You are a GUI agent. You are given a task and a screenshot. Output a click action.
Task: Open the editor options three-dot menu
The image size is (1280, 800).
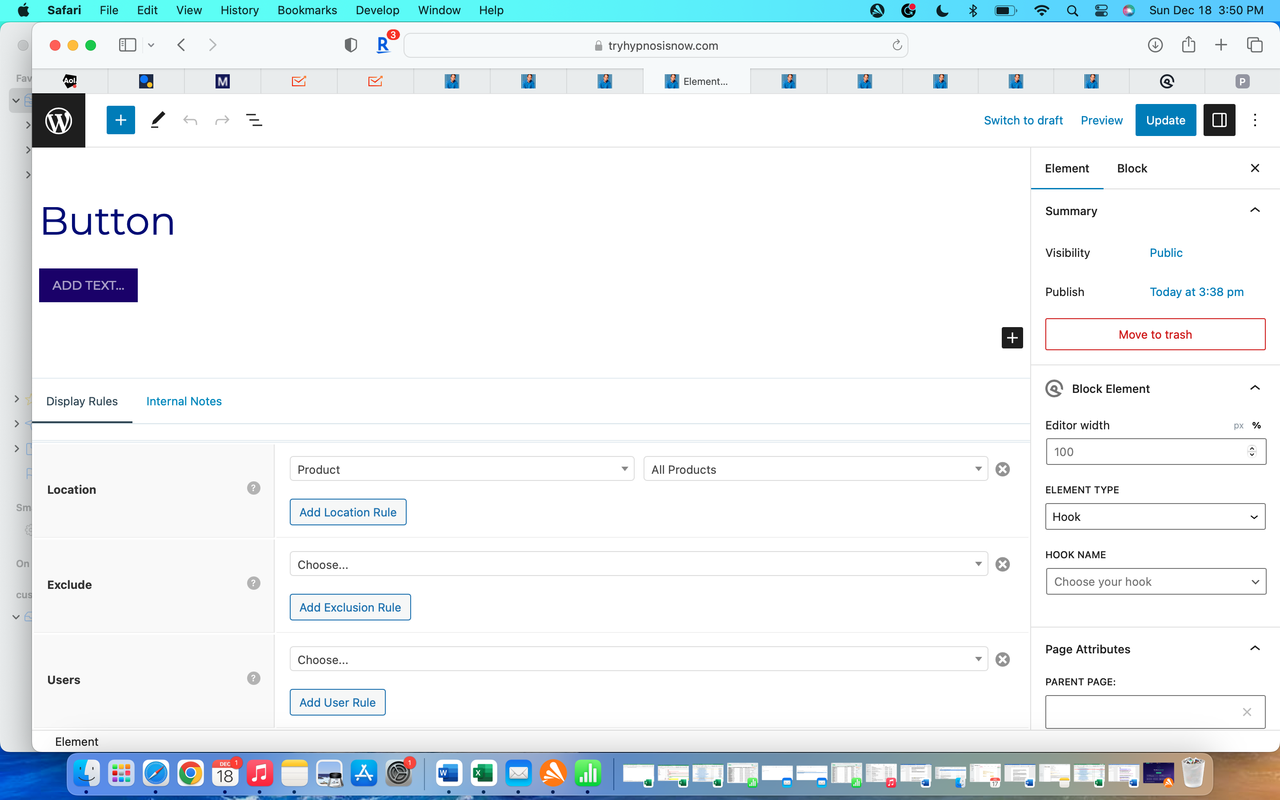coord(1255,120)
